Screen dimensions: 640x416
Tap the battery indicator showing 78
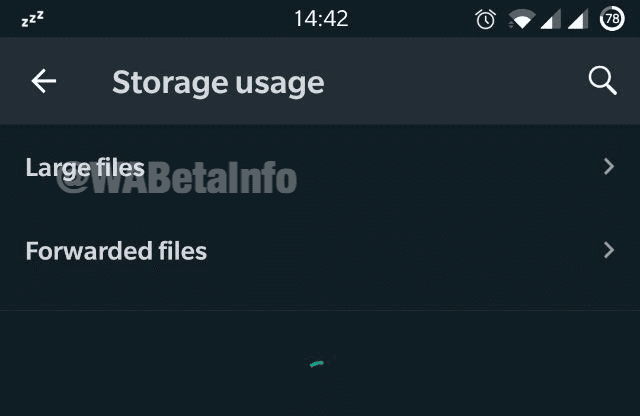coord(612,19)
